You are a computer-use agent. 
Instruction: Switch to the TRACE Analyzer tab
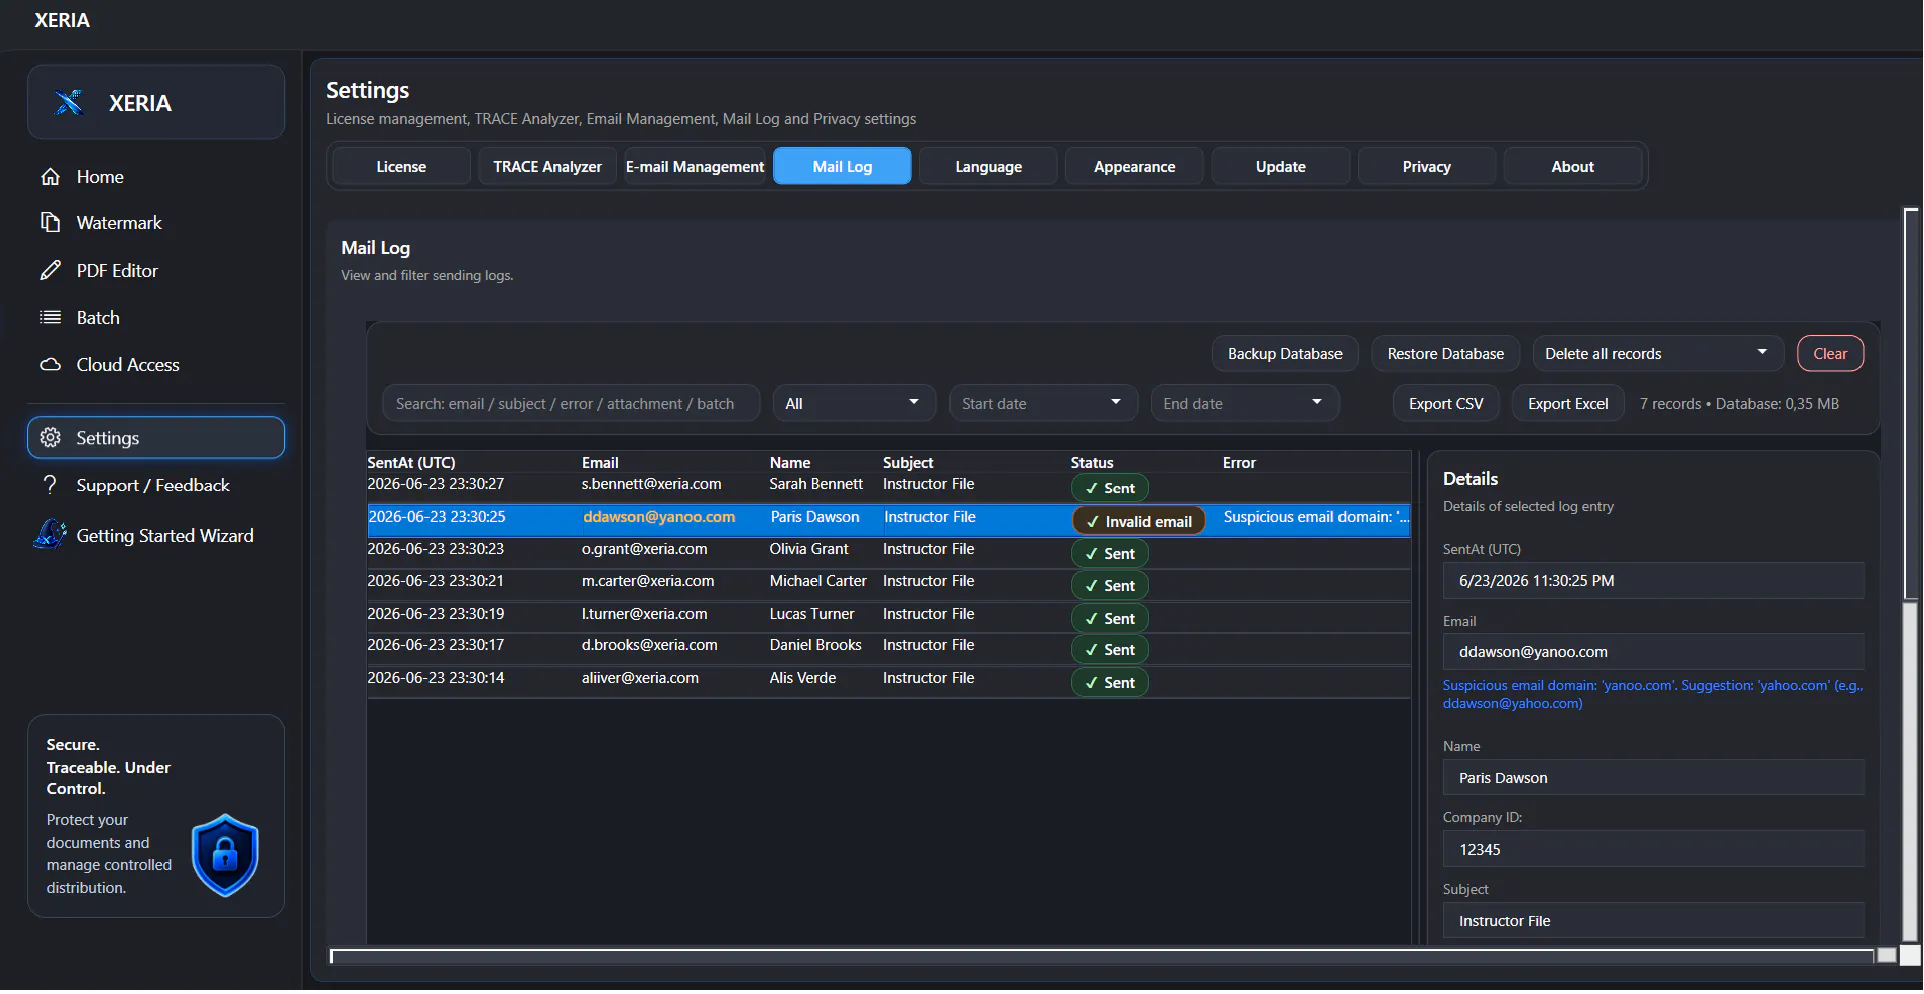coord(547,166)
